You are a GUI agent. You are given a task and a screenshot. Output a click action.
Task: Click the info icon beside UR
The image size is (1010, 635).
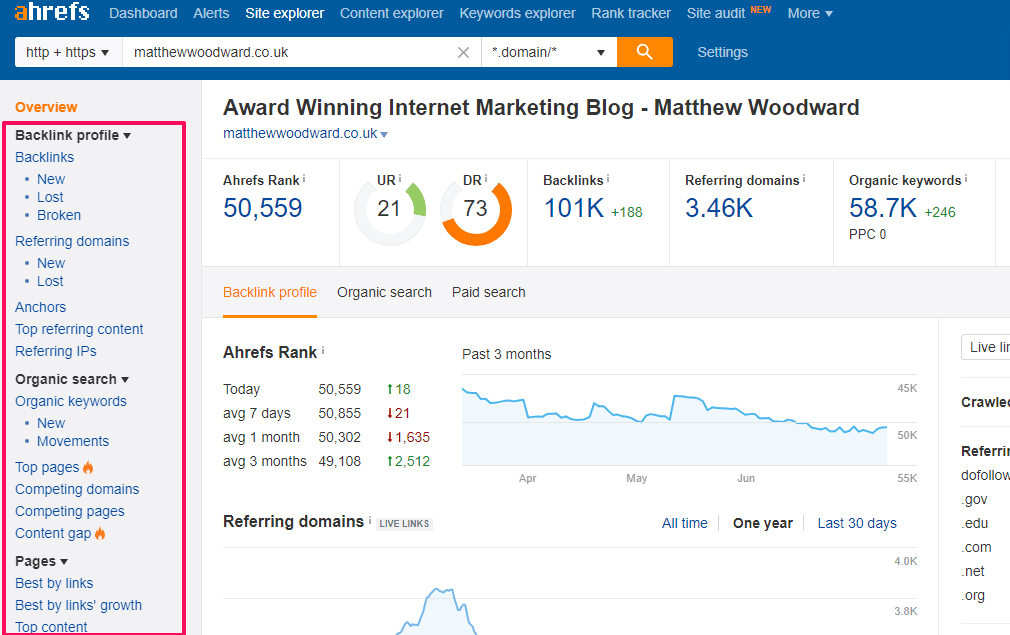(399, 179)
